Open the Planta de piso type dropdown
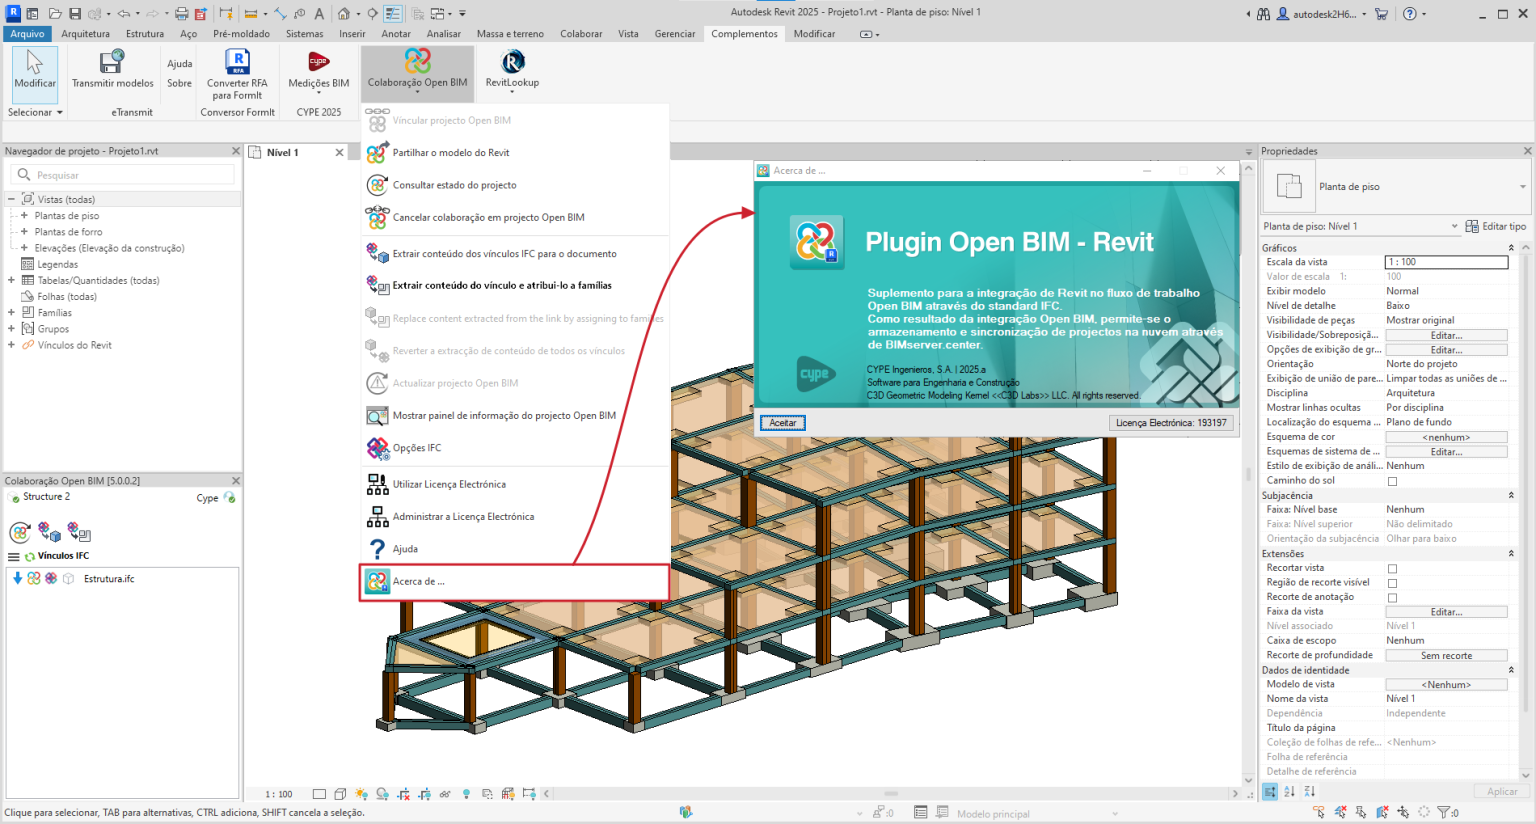1536x824 pixels. [x=1522, y=187]
